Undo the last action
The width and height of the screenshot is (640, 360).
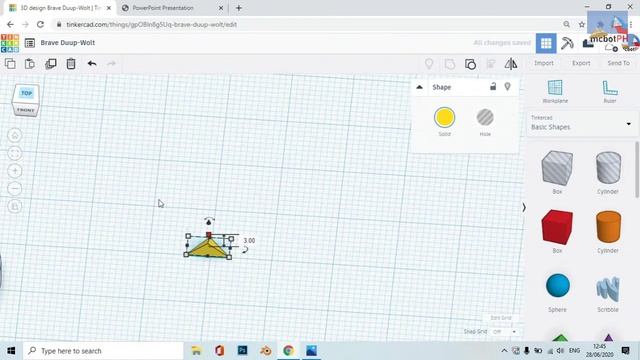point(92,63)
